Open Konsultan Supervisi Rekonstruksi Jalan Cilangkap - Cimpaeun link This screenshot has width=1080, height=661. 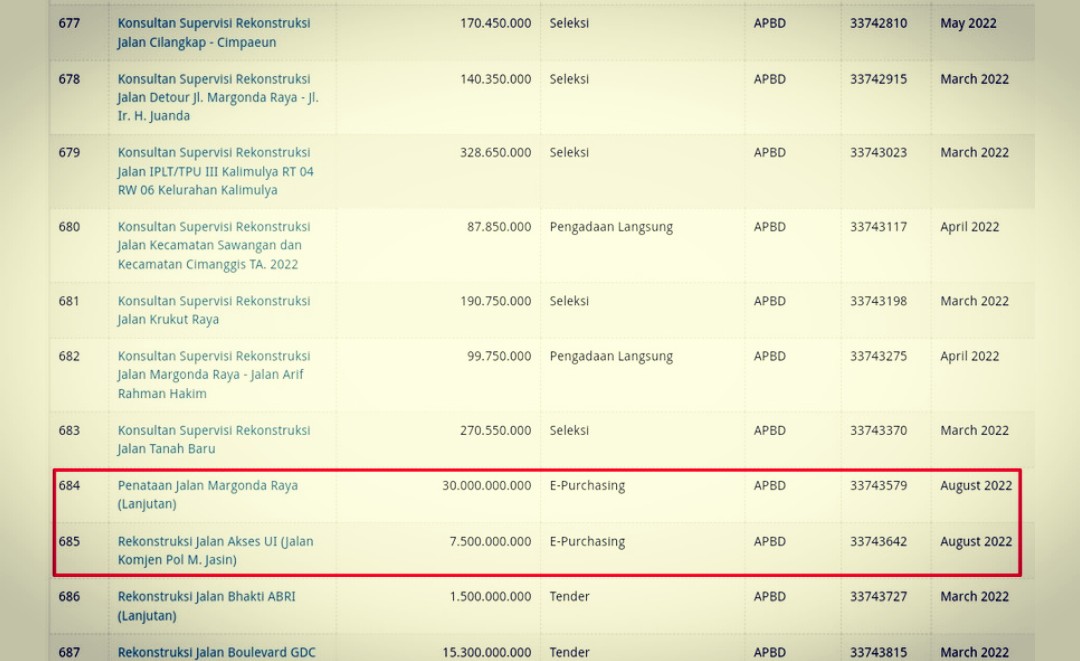pyautogui.click(x=213, y=33)
